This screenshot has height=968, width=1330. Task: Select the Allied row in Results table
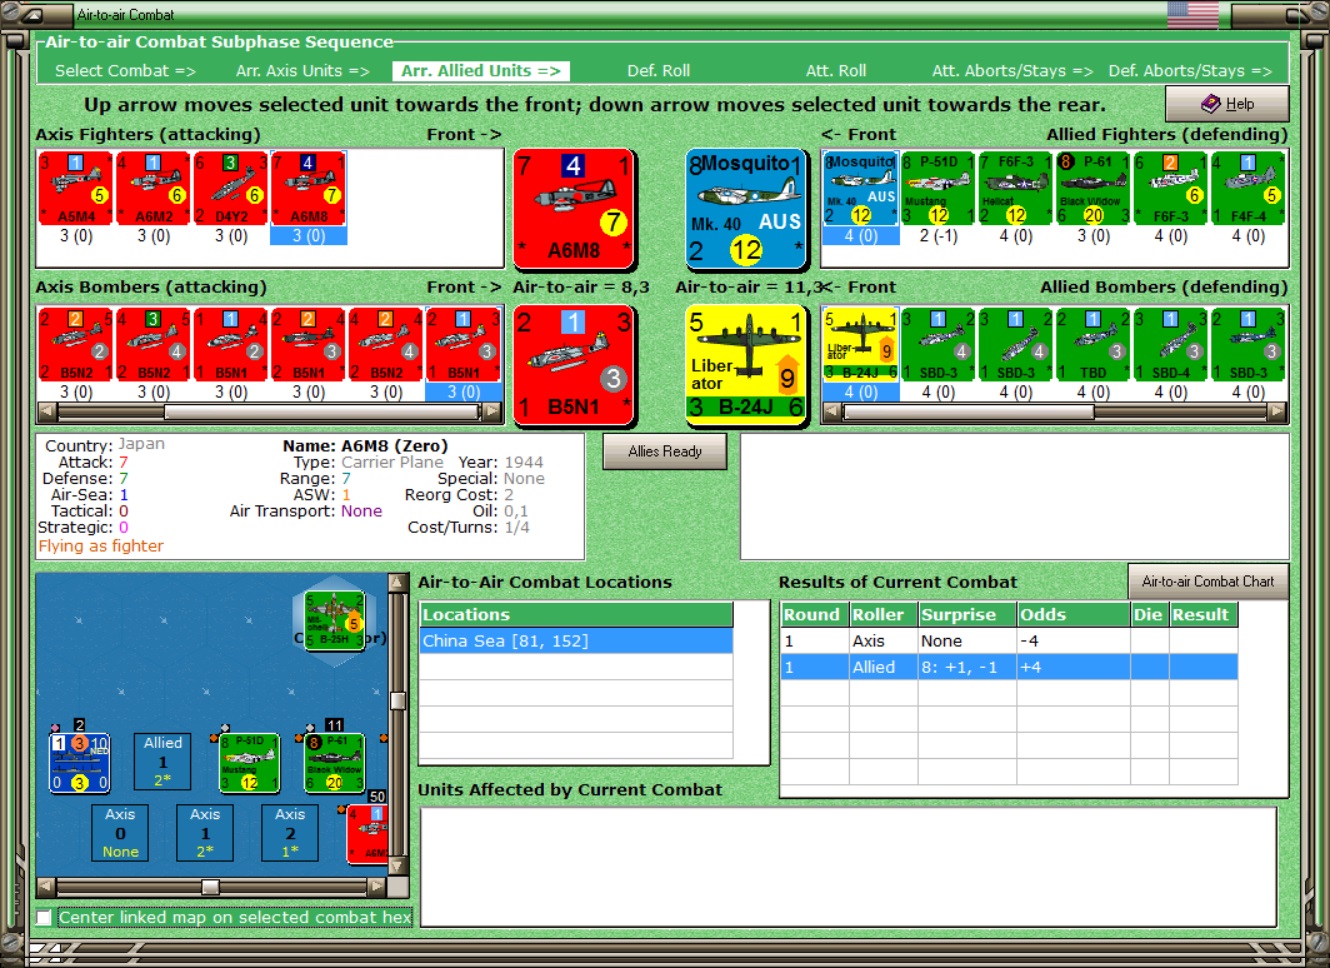pos(1009,667)
